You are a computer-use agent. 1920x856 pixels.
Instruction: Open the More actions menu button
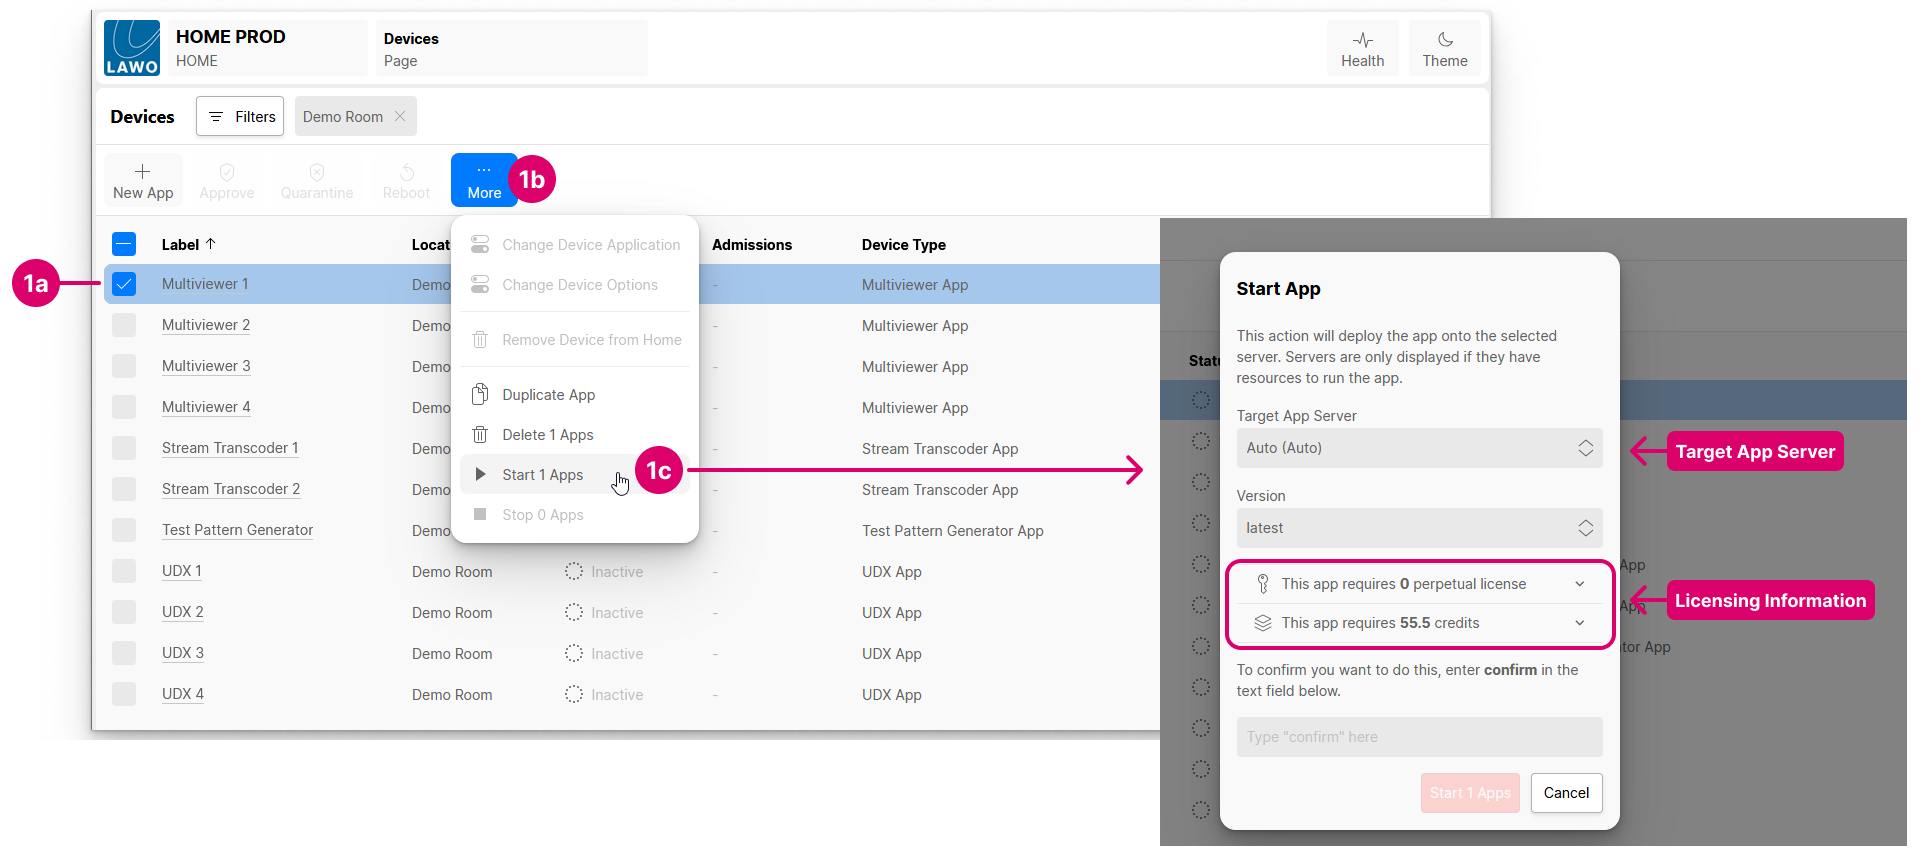[x=484, y=180]
